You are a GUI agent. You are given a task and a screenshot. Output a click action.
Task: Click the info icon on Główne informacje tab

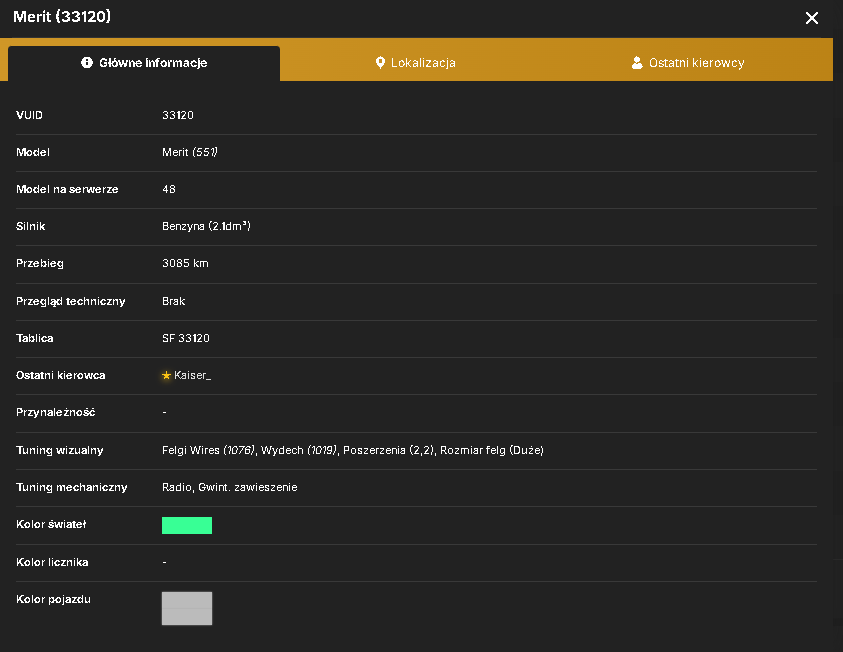tap(87, 63)
